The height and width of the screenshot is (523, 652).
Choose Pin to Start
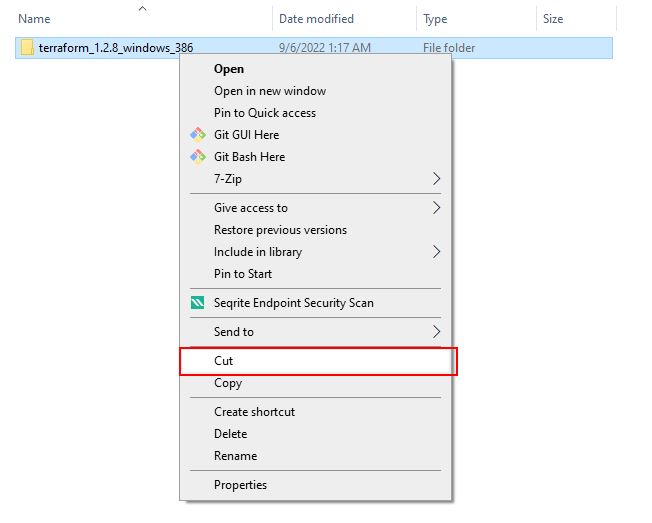(243, 274)
